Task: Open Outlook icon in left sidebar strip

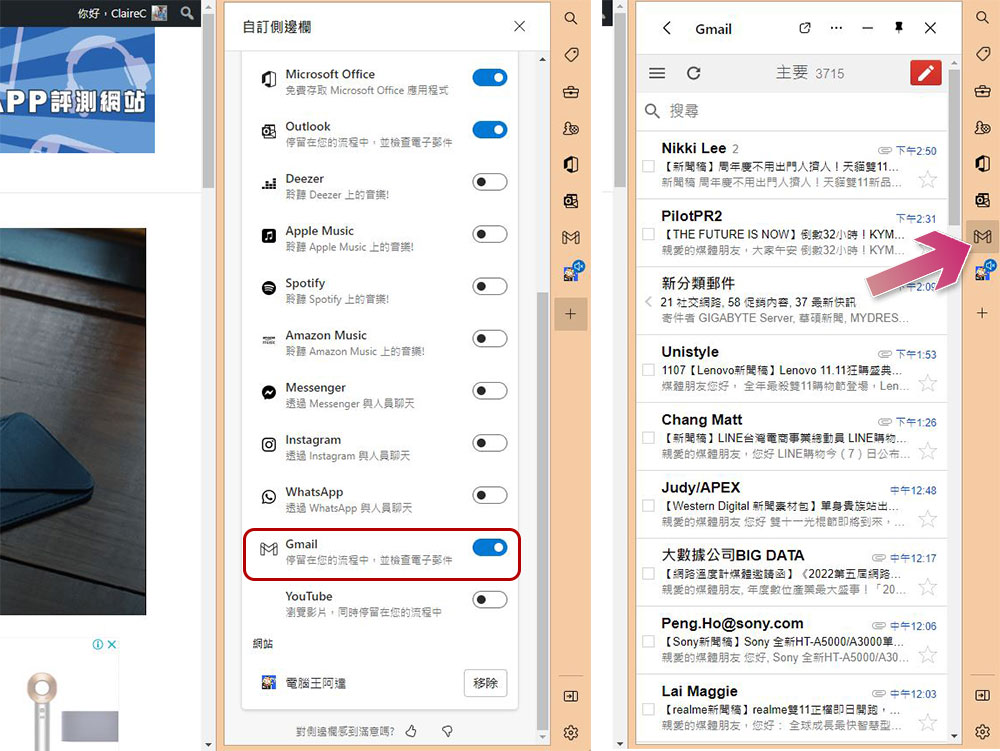Action: pos(571,201)
